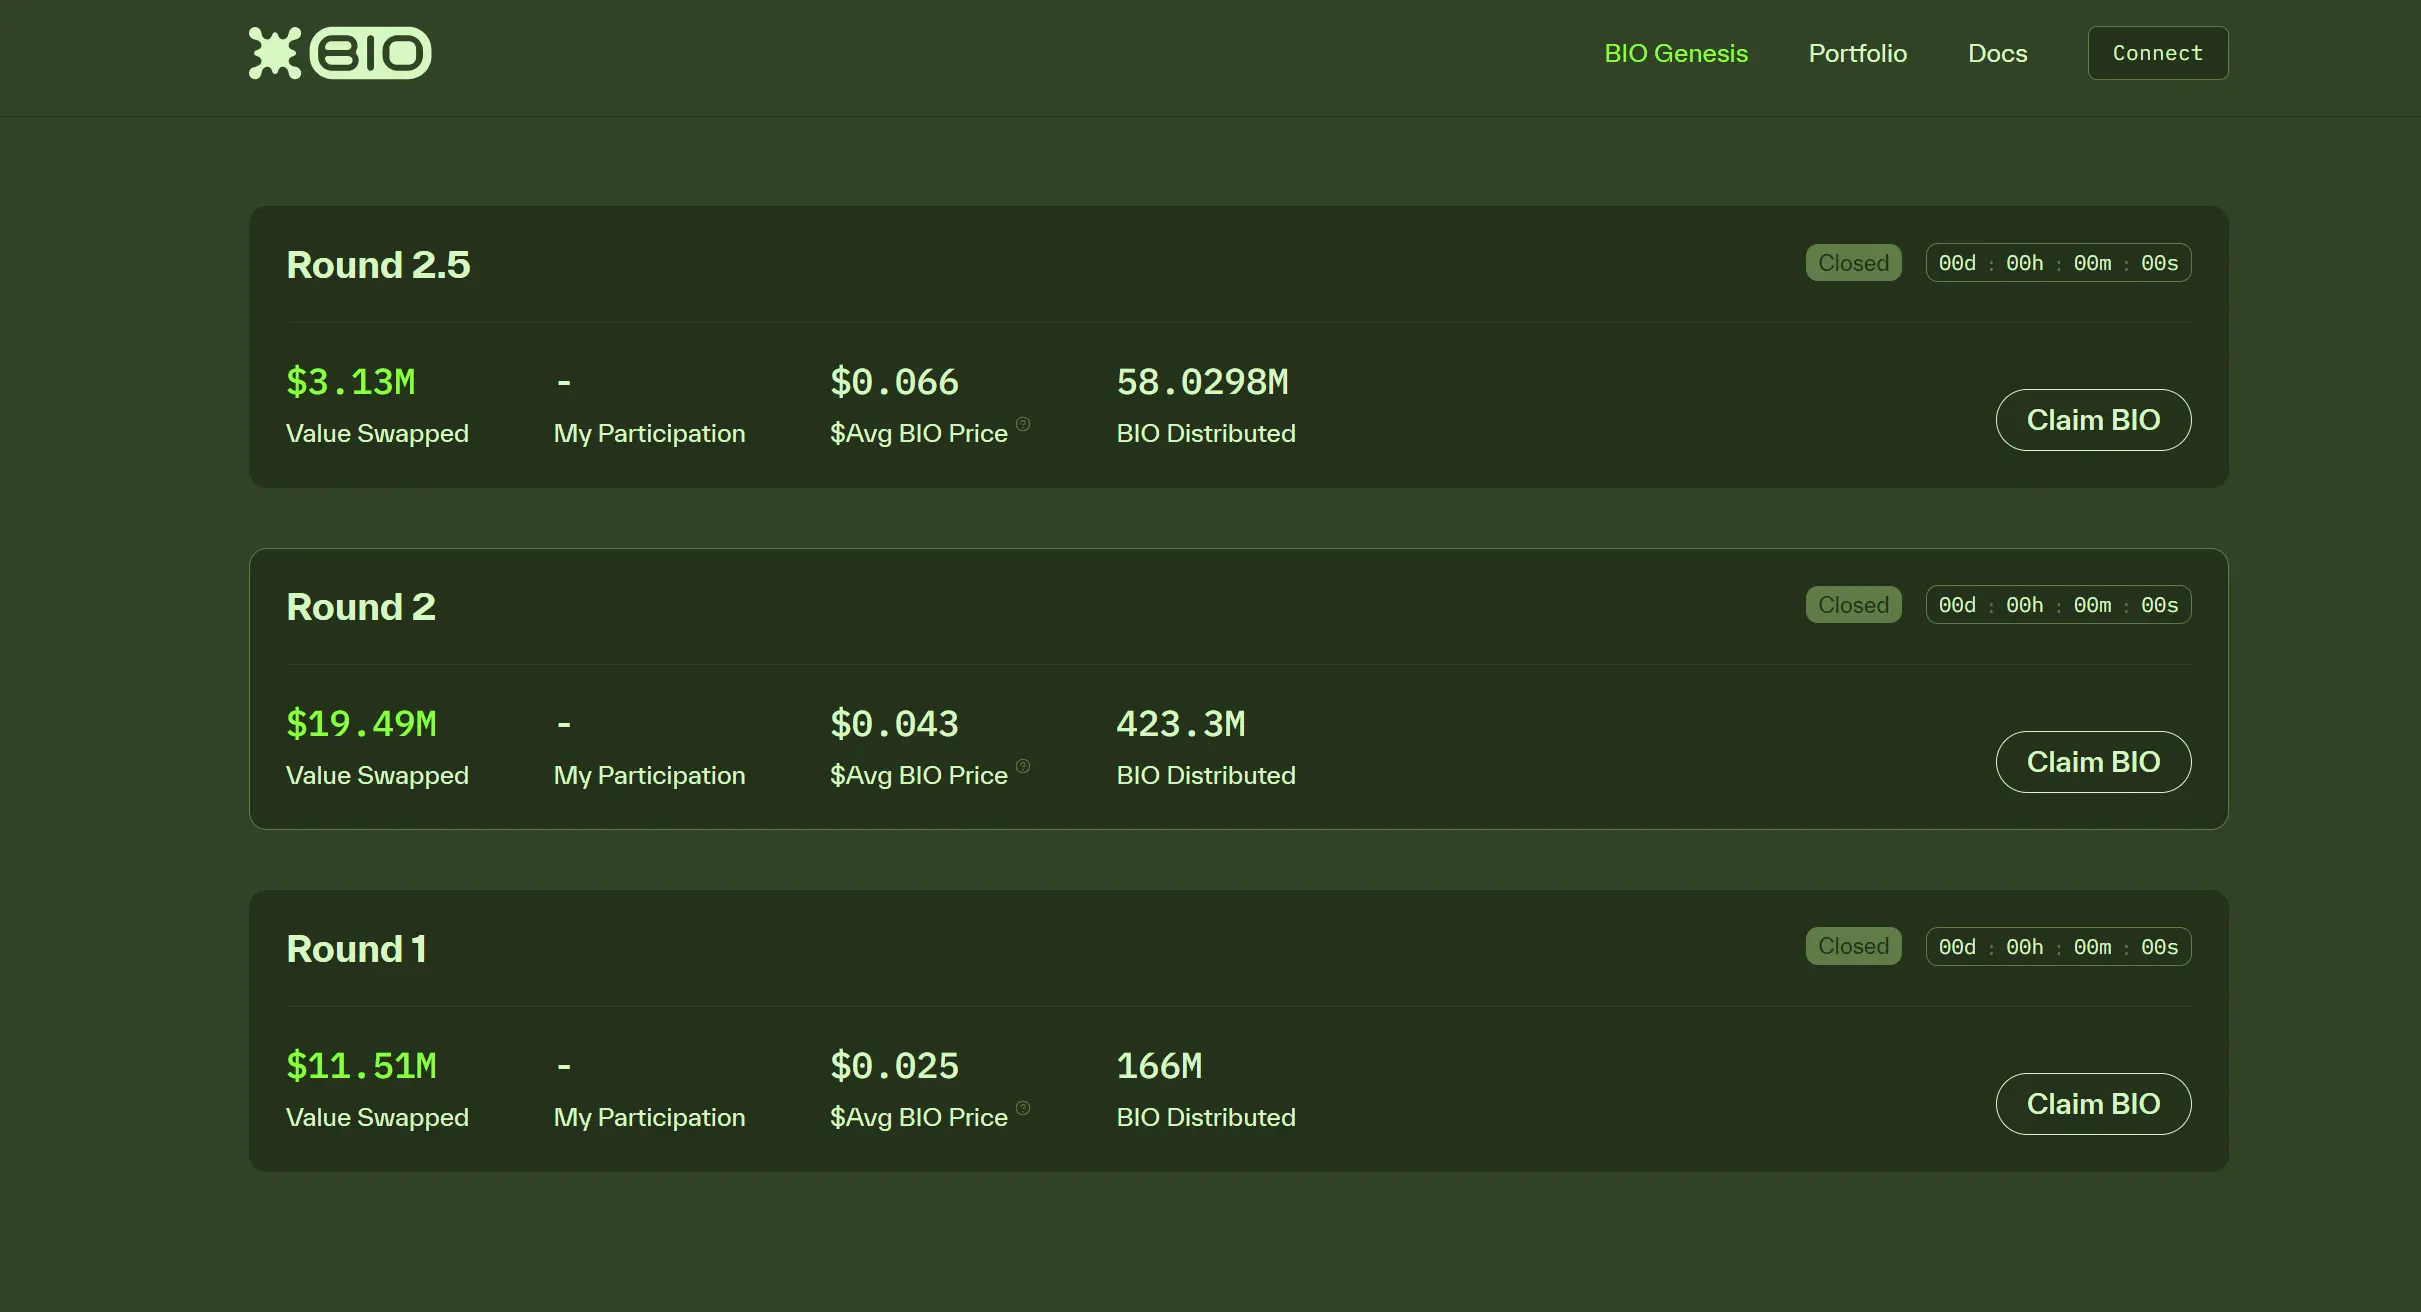Click the Closed badge on Round 1

(1852, 946)
